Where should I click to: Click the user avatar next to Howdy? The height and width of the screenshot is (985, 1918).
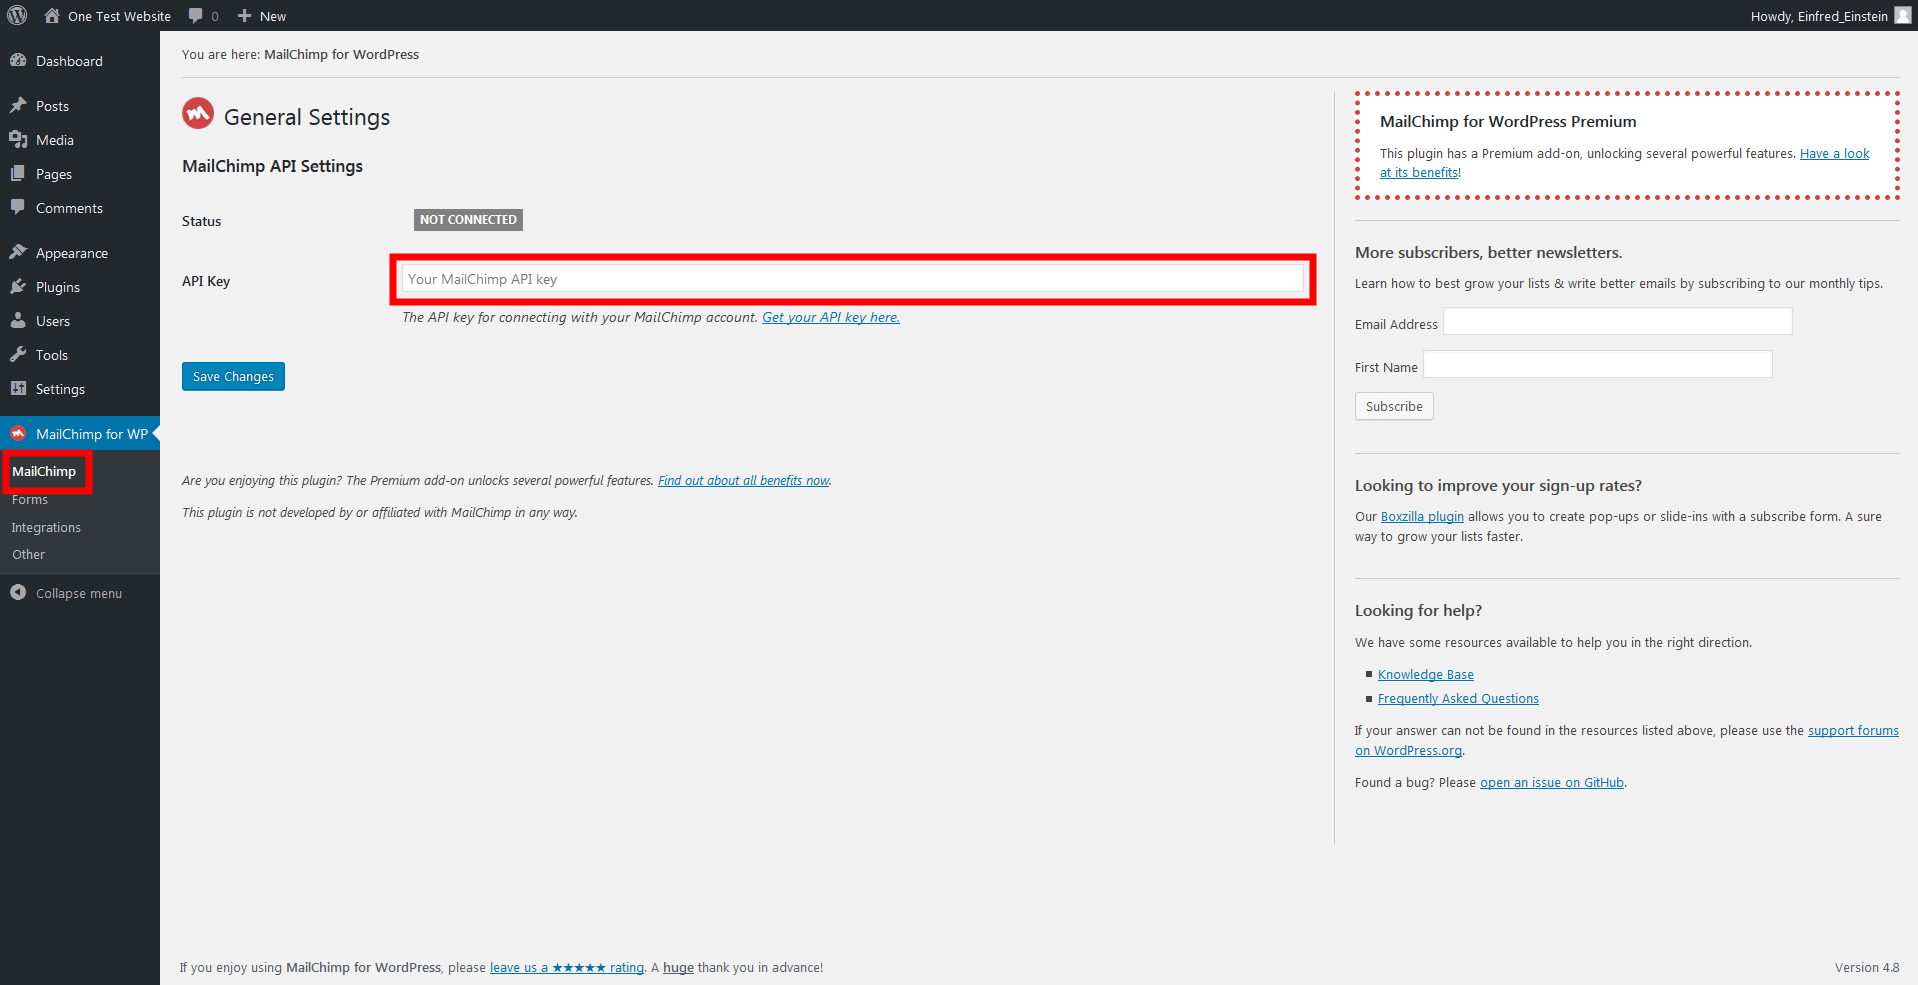point(1902,15)
